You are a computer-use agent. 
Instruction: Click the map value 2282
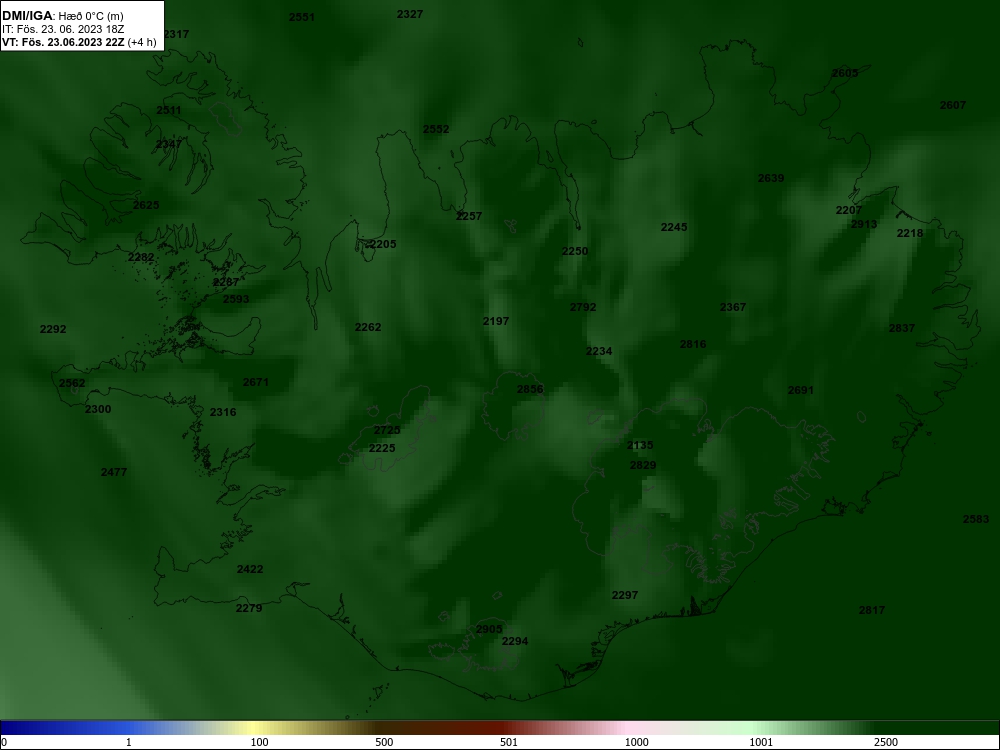click(141, 257)
